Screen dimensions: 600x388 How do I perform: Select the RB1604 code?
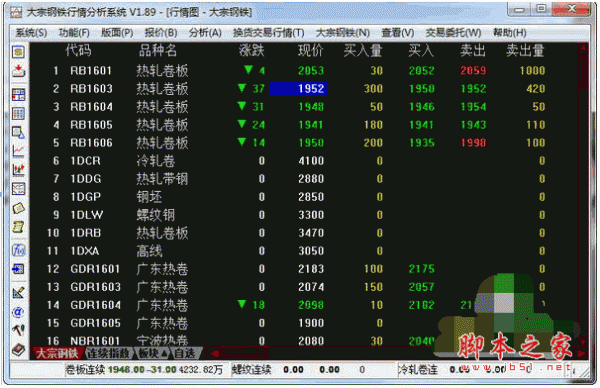(91, 107)
